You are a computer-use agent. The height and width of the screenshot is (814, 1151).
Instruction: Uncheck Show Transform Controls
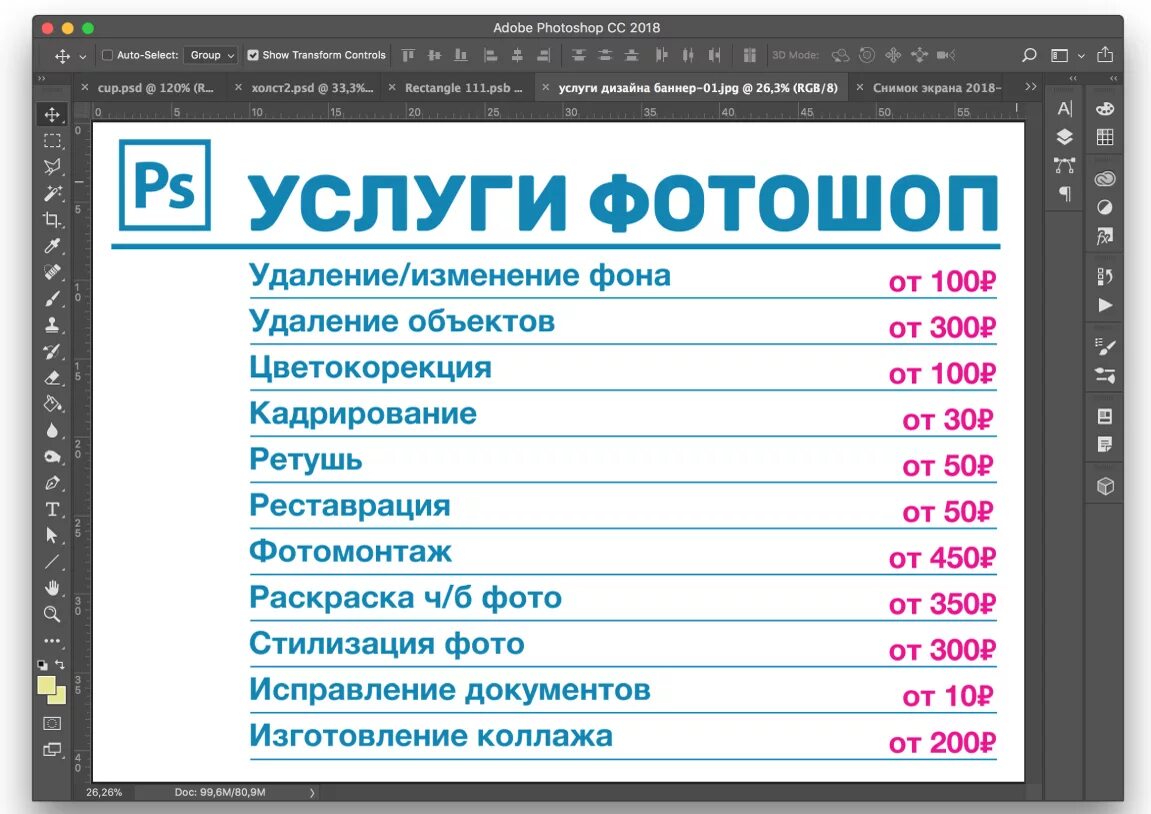[x=253, y=55]
